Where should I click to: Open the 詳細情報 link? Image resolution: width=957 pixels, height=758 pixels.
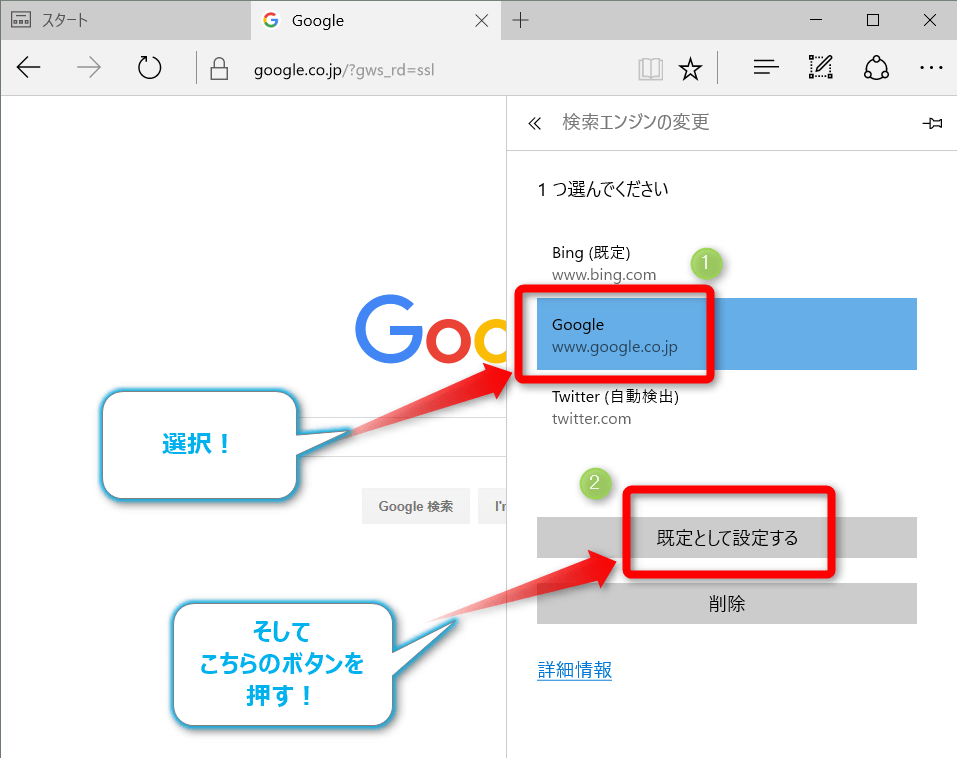pyautogui.click(x=574, y=670)
